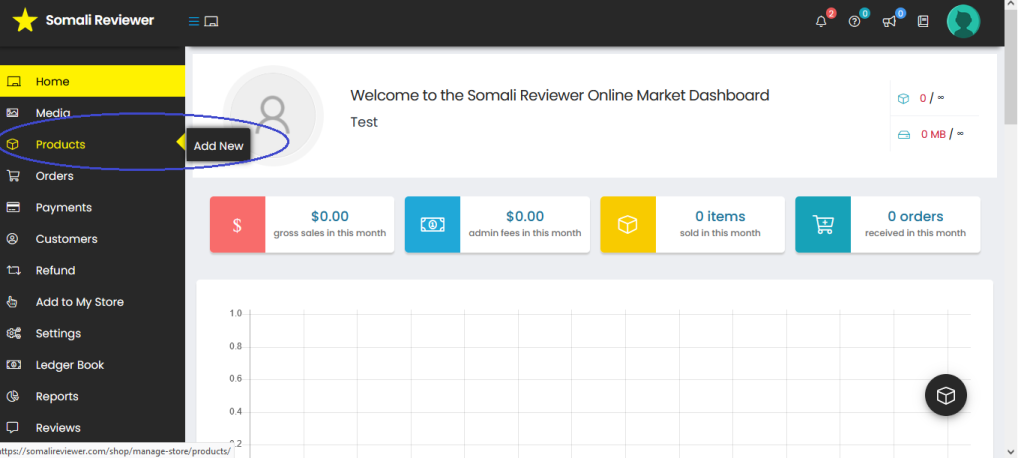1024x458 pixels.
Task: Click the Payments credit card icon
Action: tap(12, 207)
